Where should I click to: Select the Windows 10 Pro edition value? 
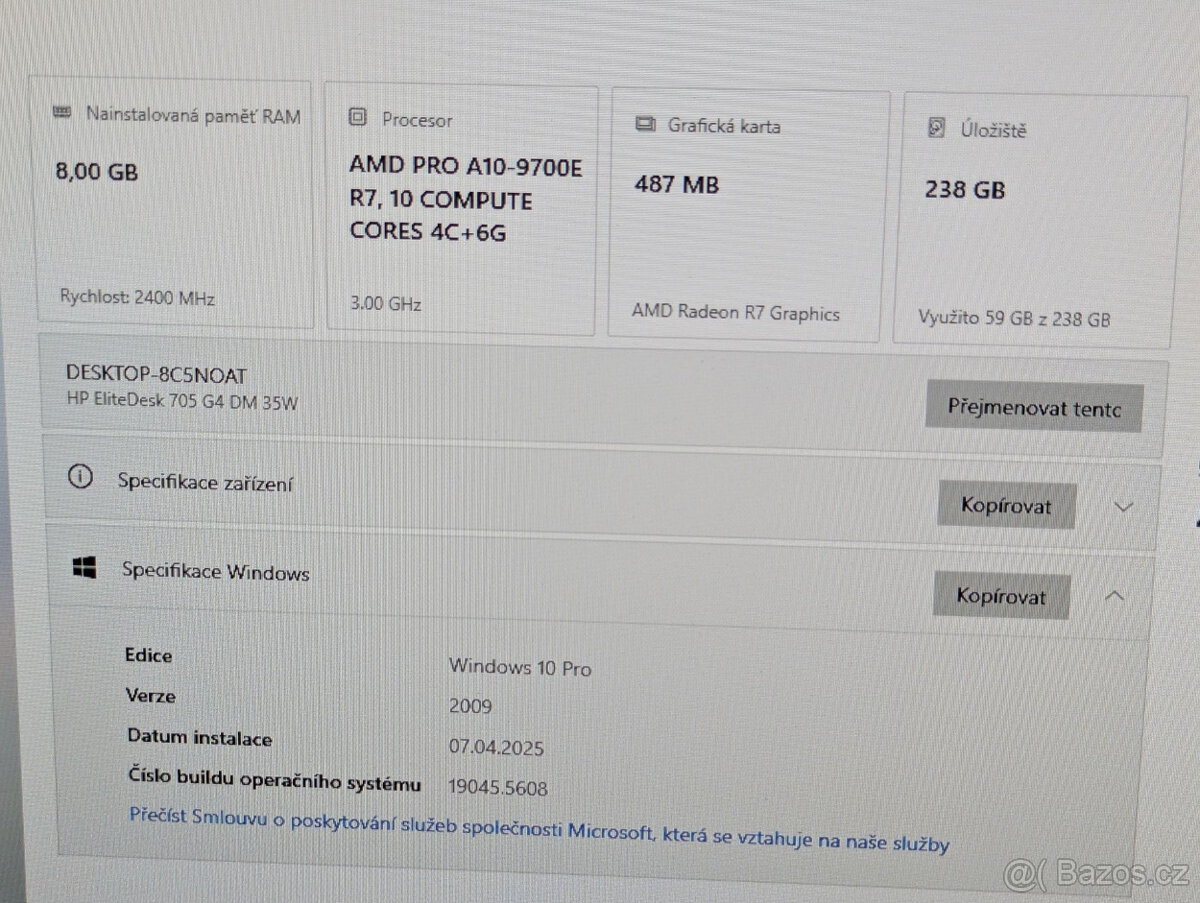520,667
